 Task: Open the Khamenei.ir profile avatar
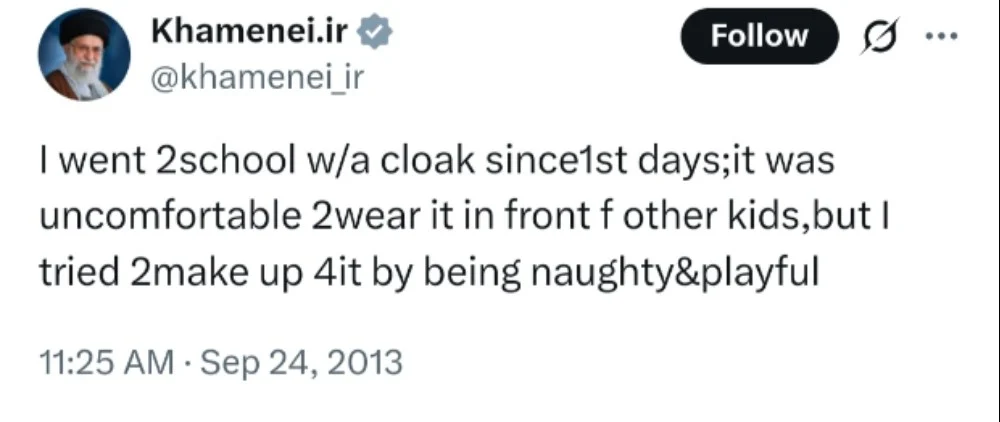(x=84, y=55)
